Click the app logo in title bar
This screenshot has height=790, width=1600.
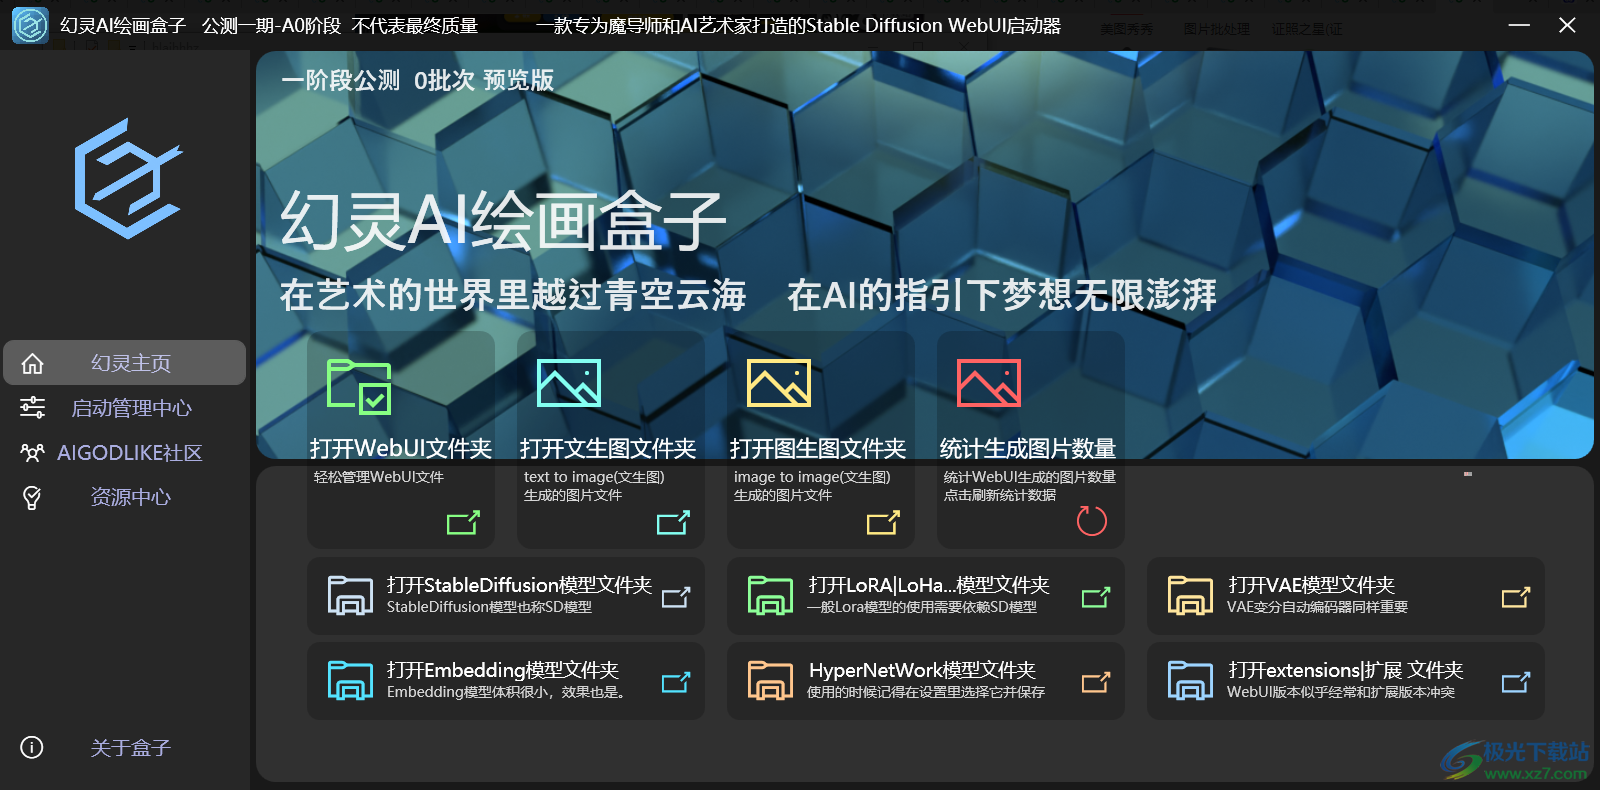[x=30, y=25]
